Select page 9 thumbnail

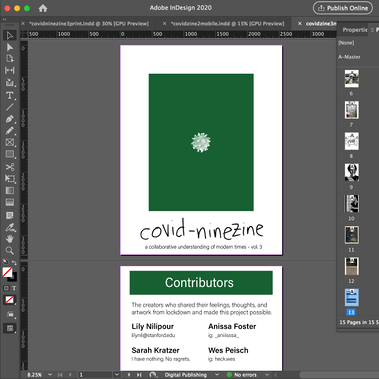[352, 172]
